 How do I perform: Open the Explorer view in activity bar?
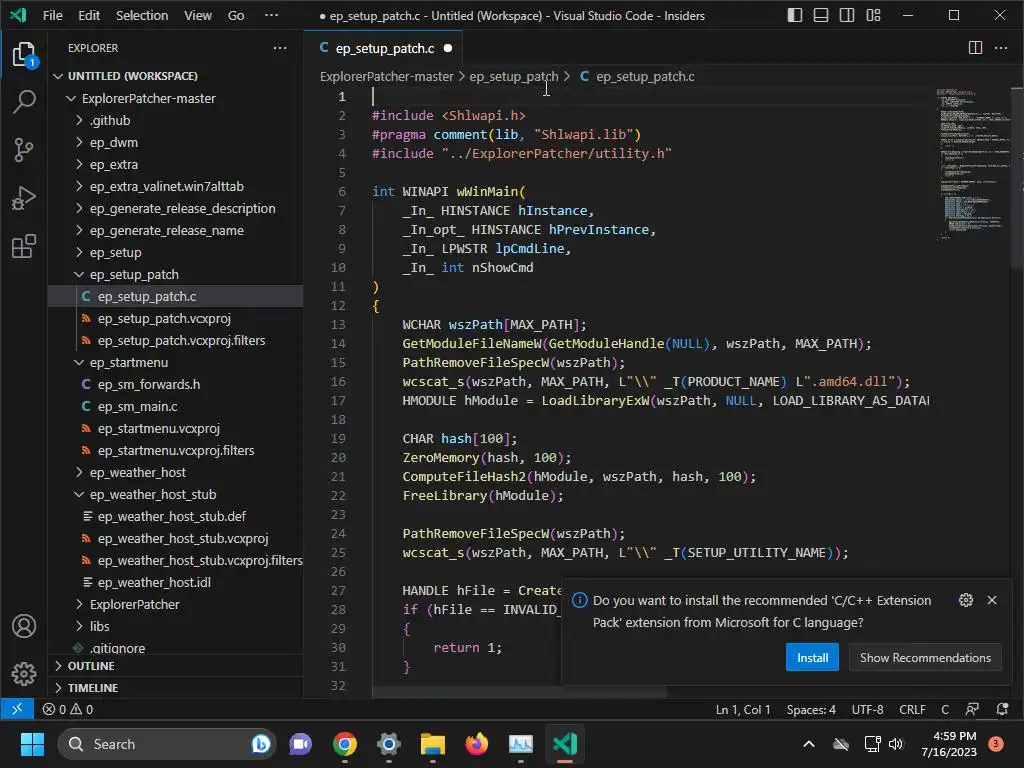[24, 54]
